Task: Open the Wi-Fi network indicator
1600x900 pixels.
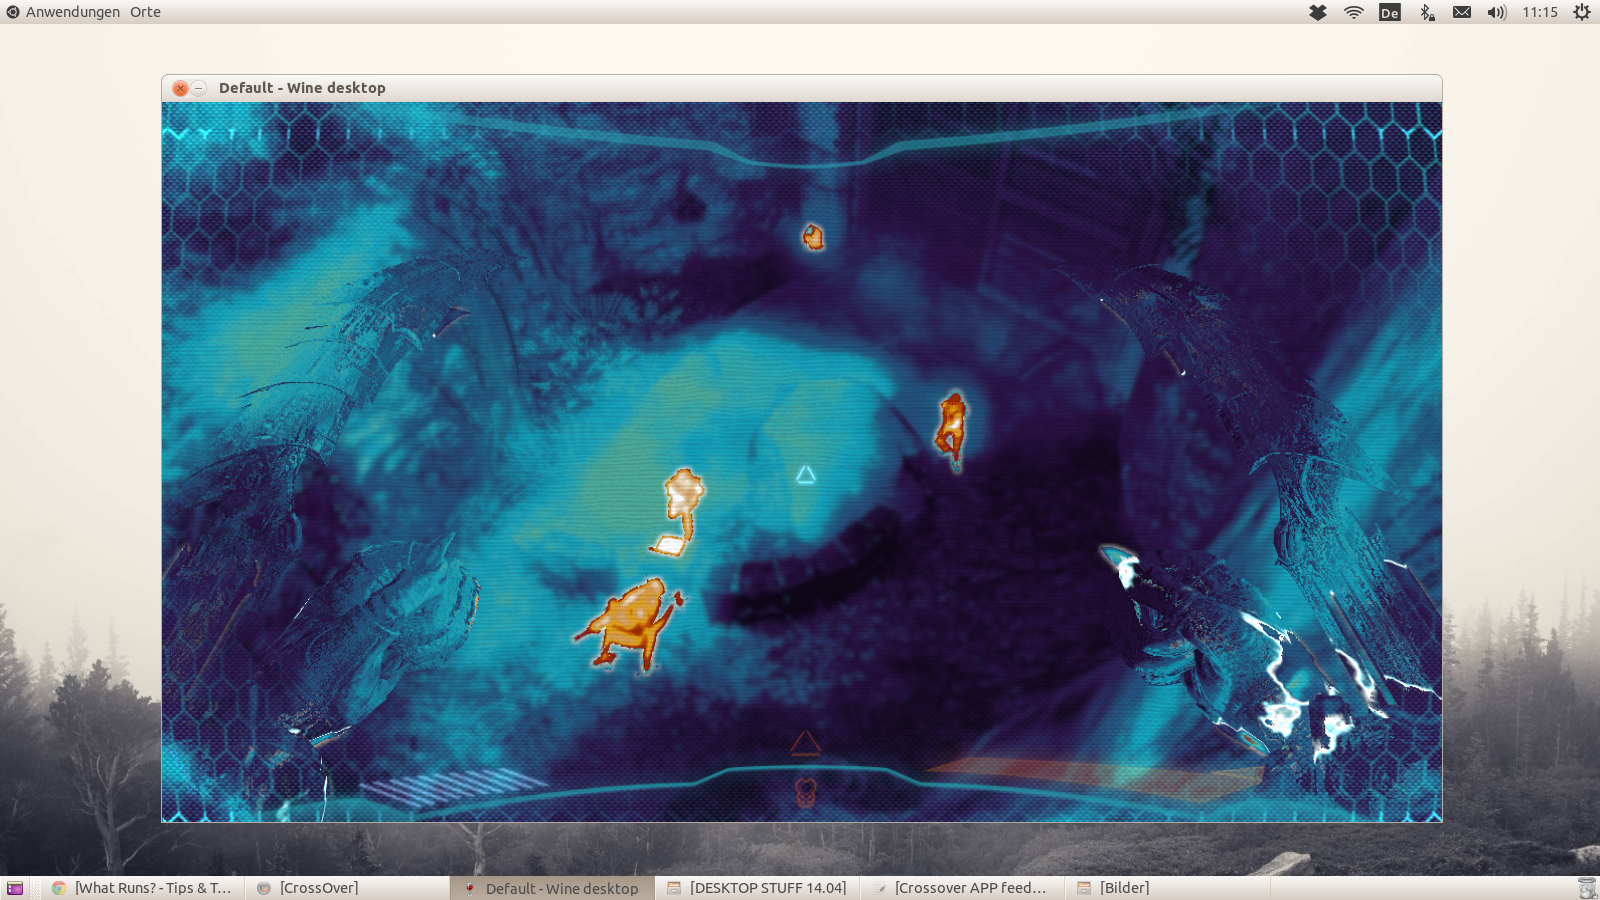Action: [x=1354, y=12]
